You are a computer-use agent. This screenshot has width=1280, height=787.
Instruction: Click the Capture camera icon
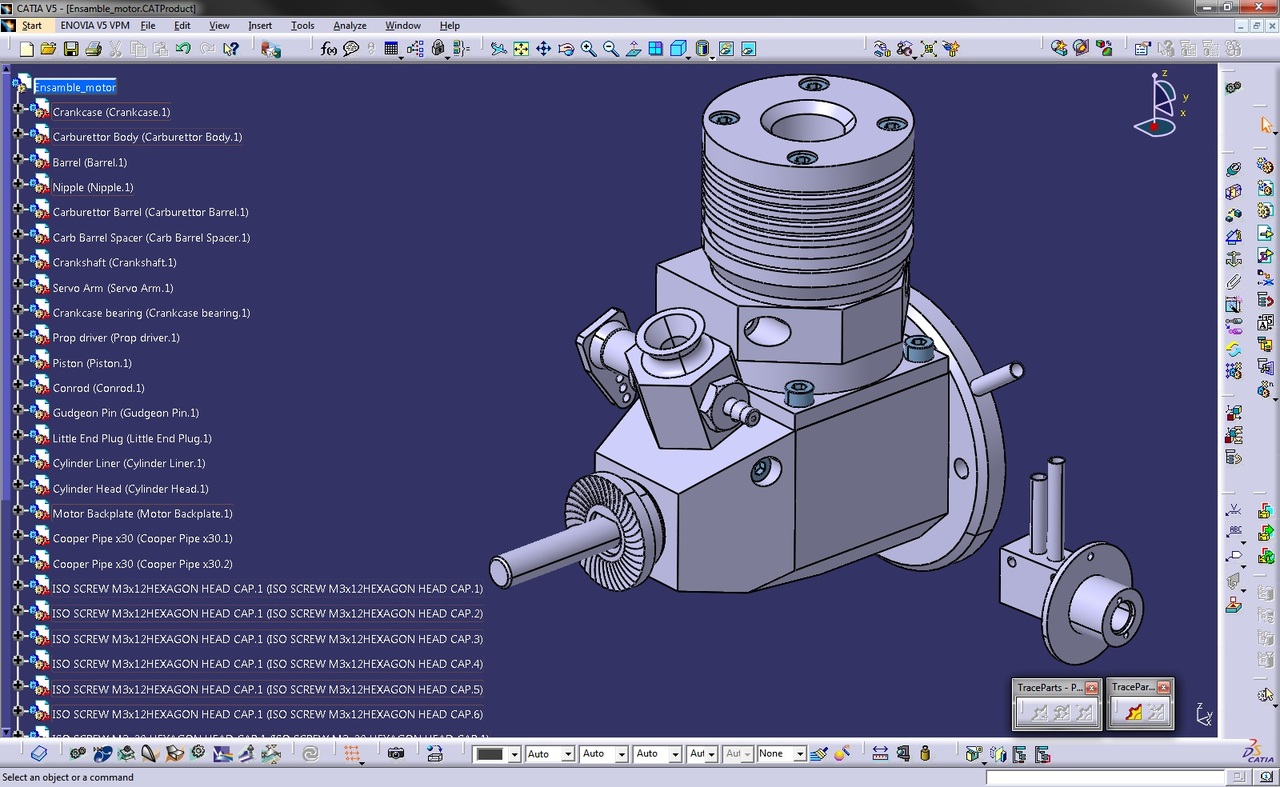click(x=396, y=754)
